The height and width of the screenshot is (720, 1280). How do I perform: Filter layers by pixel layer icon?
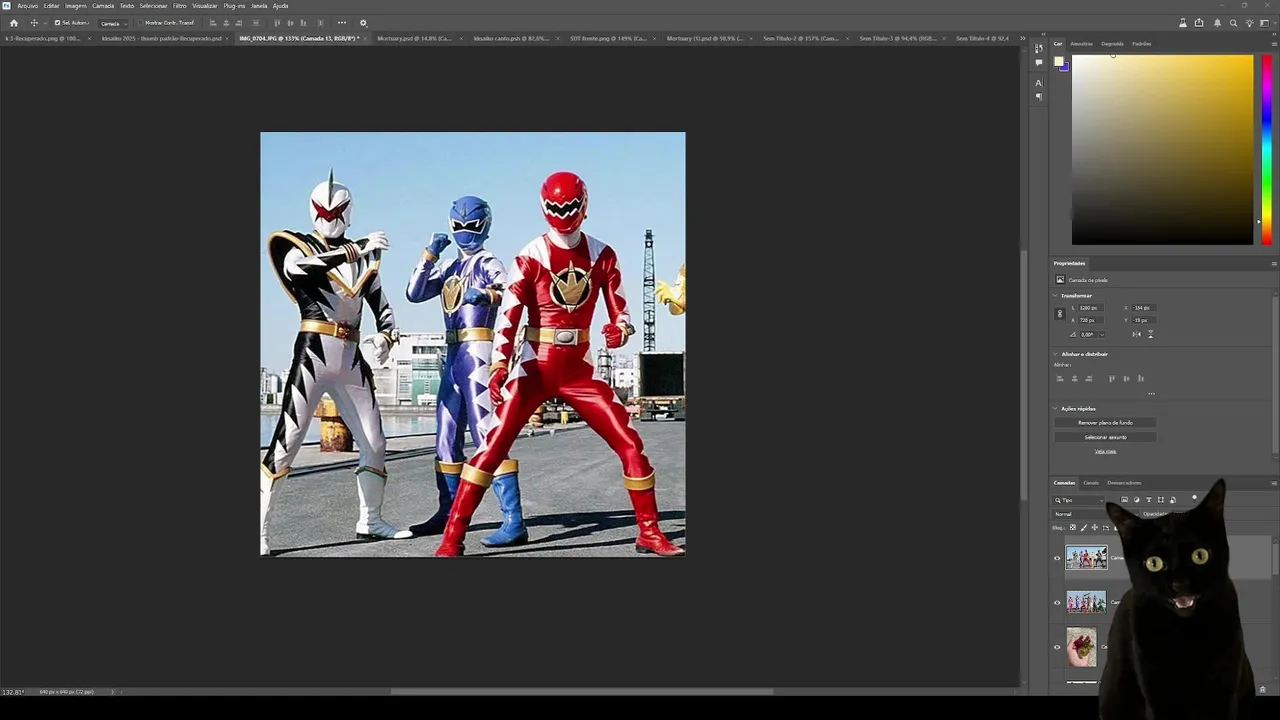click(x=1124, y=500)
